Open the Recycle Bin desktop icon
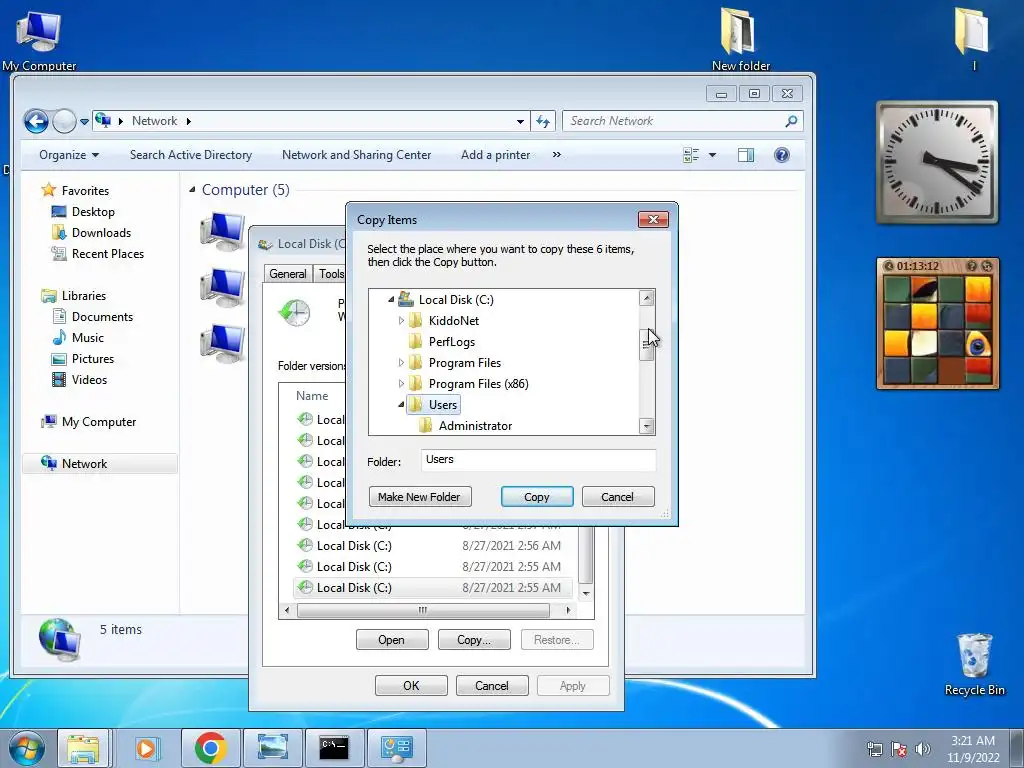Image resolution: width=1024 pixels, height=768 pixels. 974,664
